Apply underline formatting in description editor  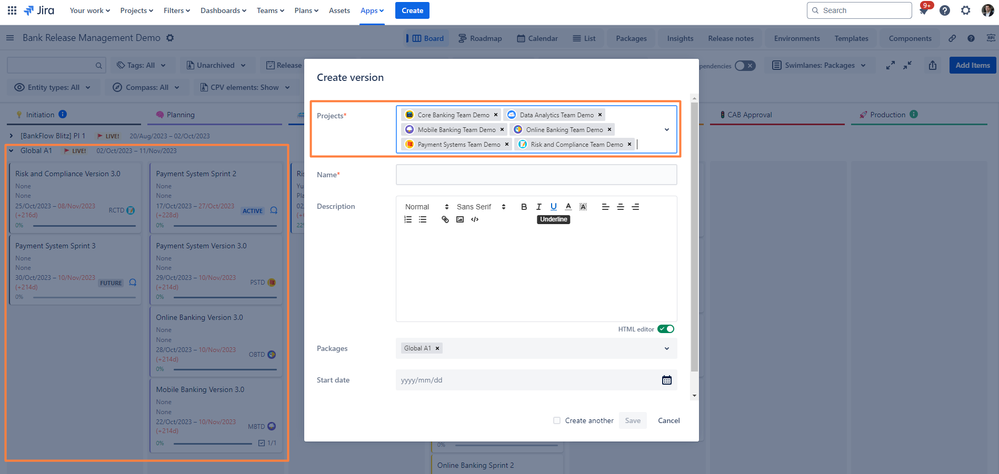554,206
